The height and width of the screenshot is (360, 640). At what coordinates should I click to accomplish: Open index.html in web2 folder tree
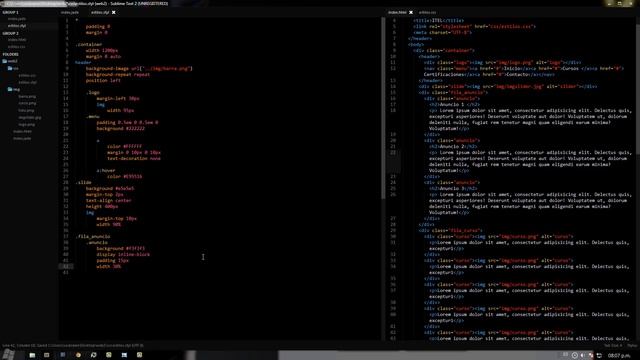22,131
